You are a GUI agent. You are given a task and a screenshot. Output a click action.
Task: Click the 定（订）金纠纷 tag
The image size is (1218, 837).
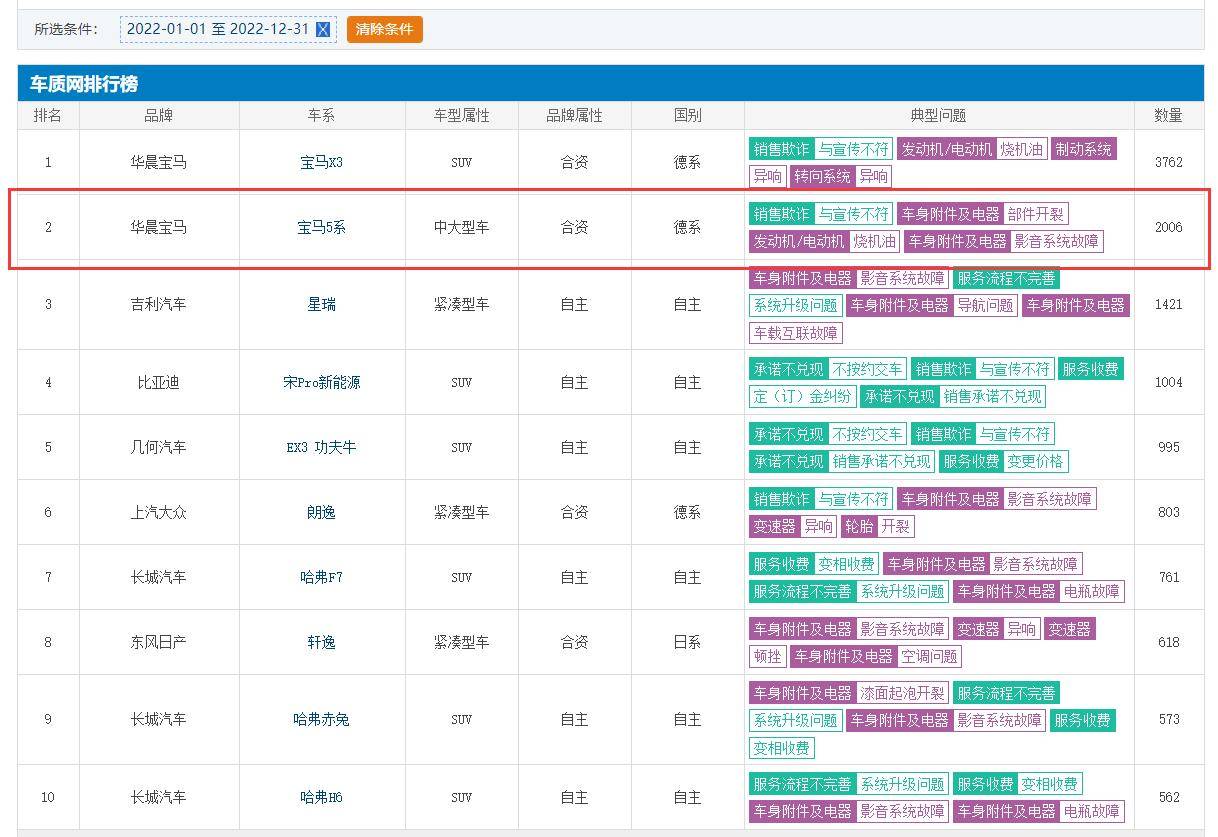[803, 396]
